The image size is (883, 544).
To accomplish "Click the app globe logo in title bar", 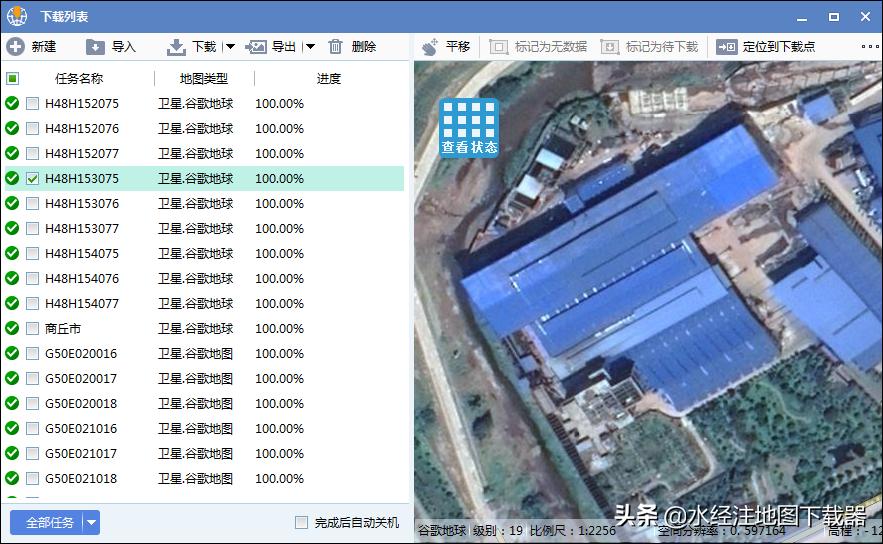I will point(17,16).
